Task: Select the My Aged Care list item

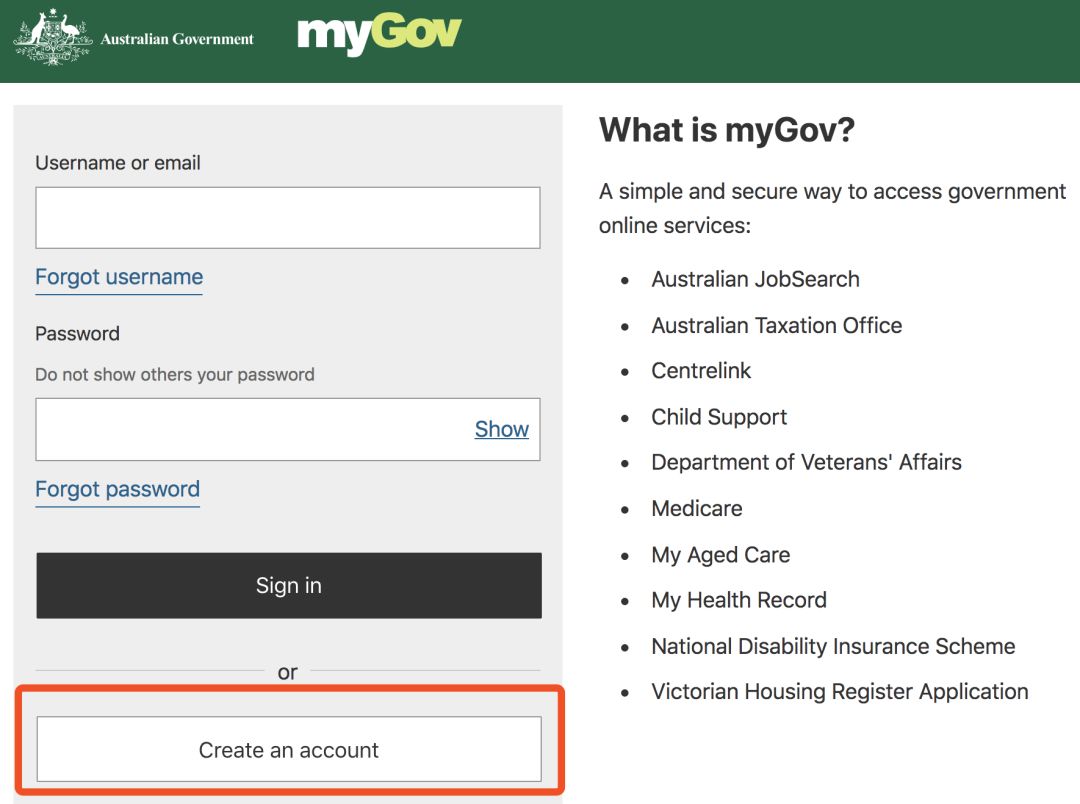Action: click(720, 554)
